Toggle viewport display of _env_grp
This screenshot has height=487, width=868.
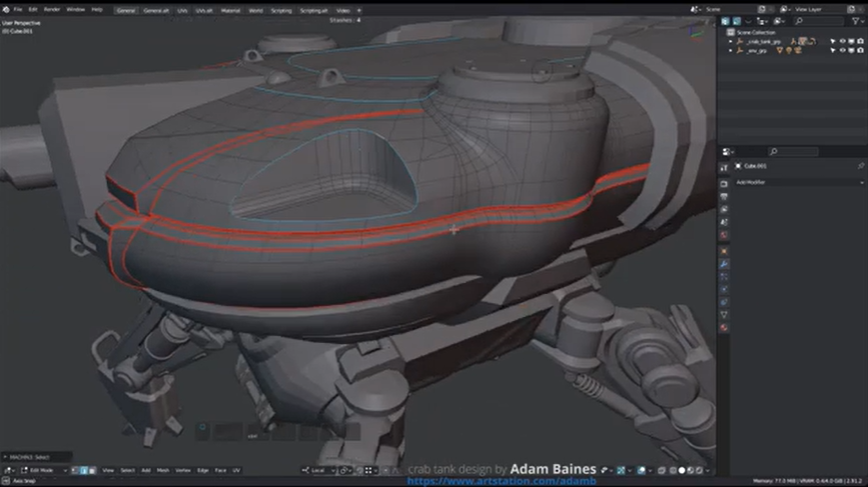click(851, 50)
